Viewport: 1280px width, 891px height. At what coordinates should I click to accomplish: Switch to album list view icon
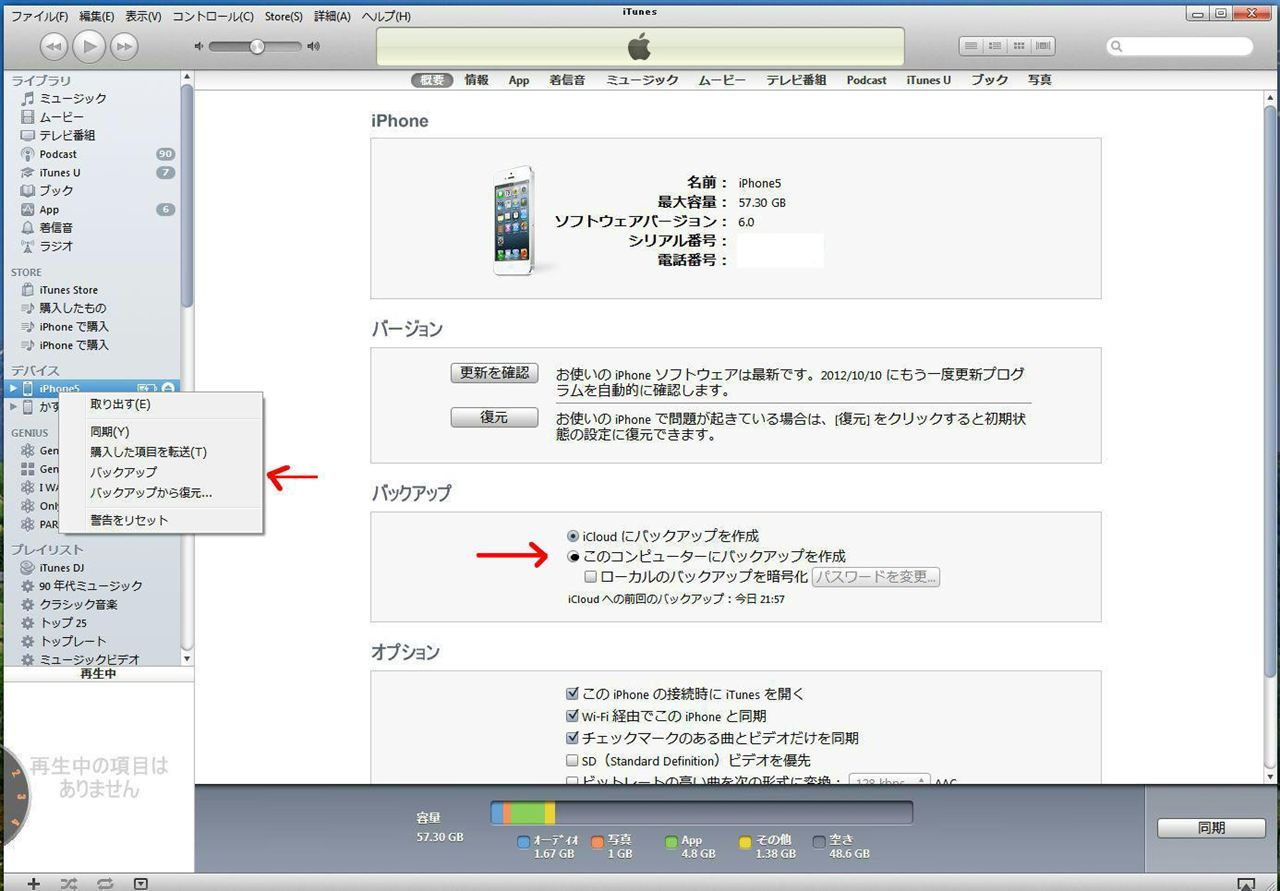click(x=995, y=46)
